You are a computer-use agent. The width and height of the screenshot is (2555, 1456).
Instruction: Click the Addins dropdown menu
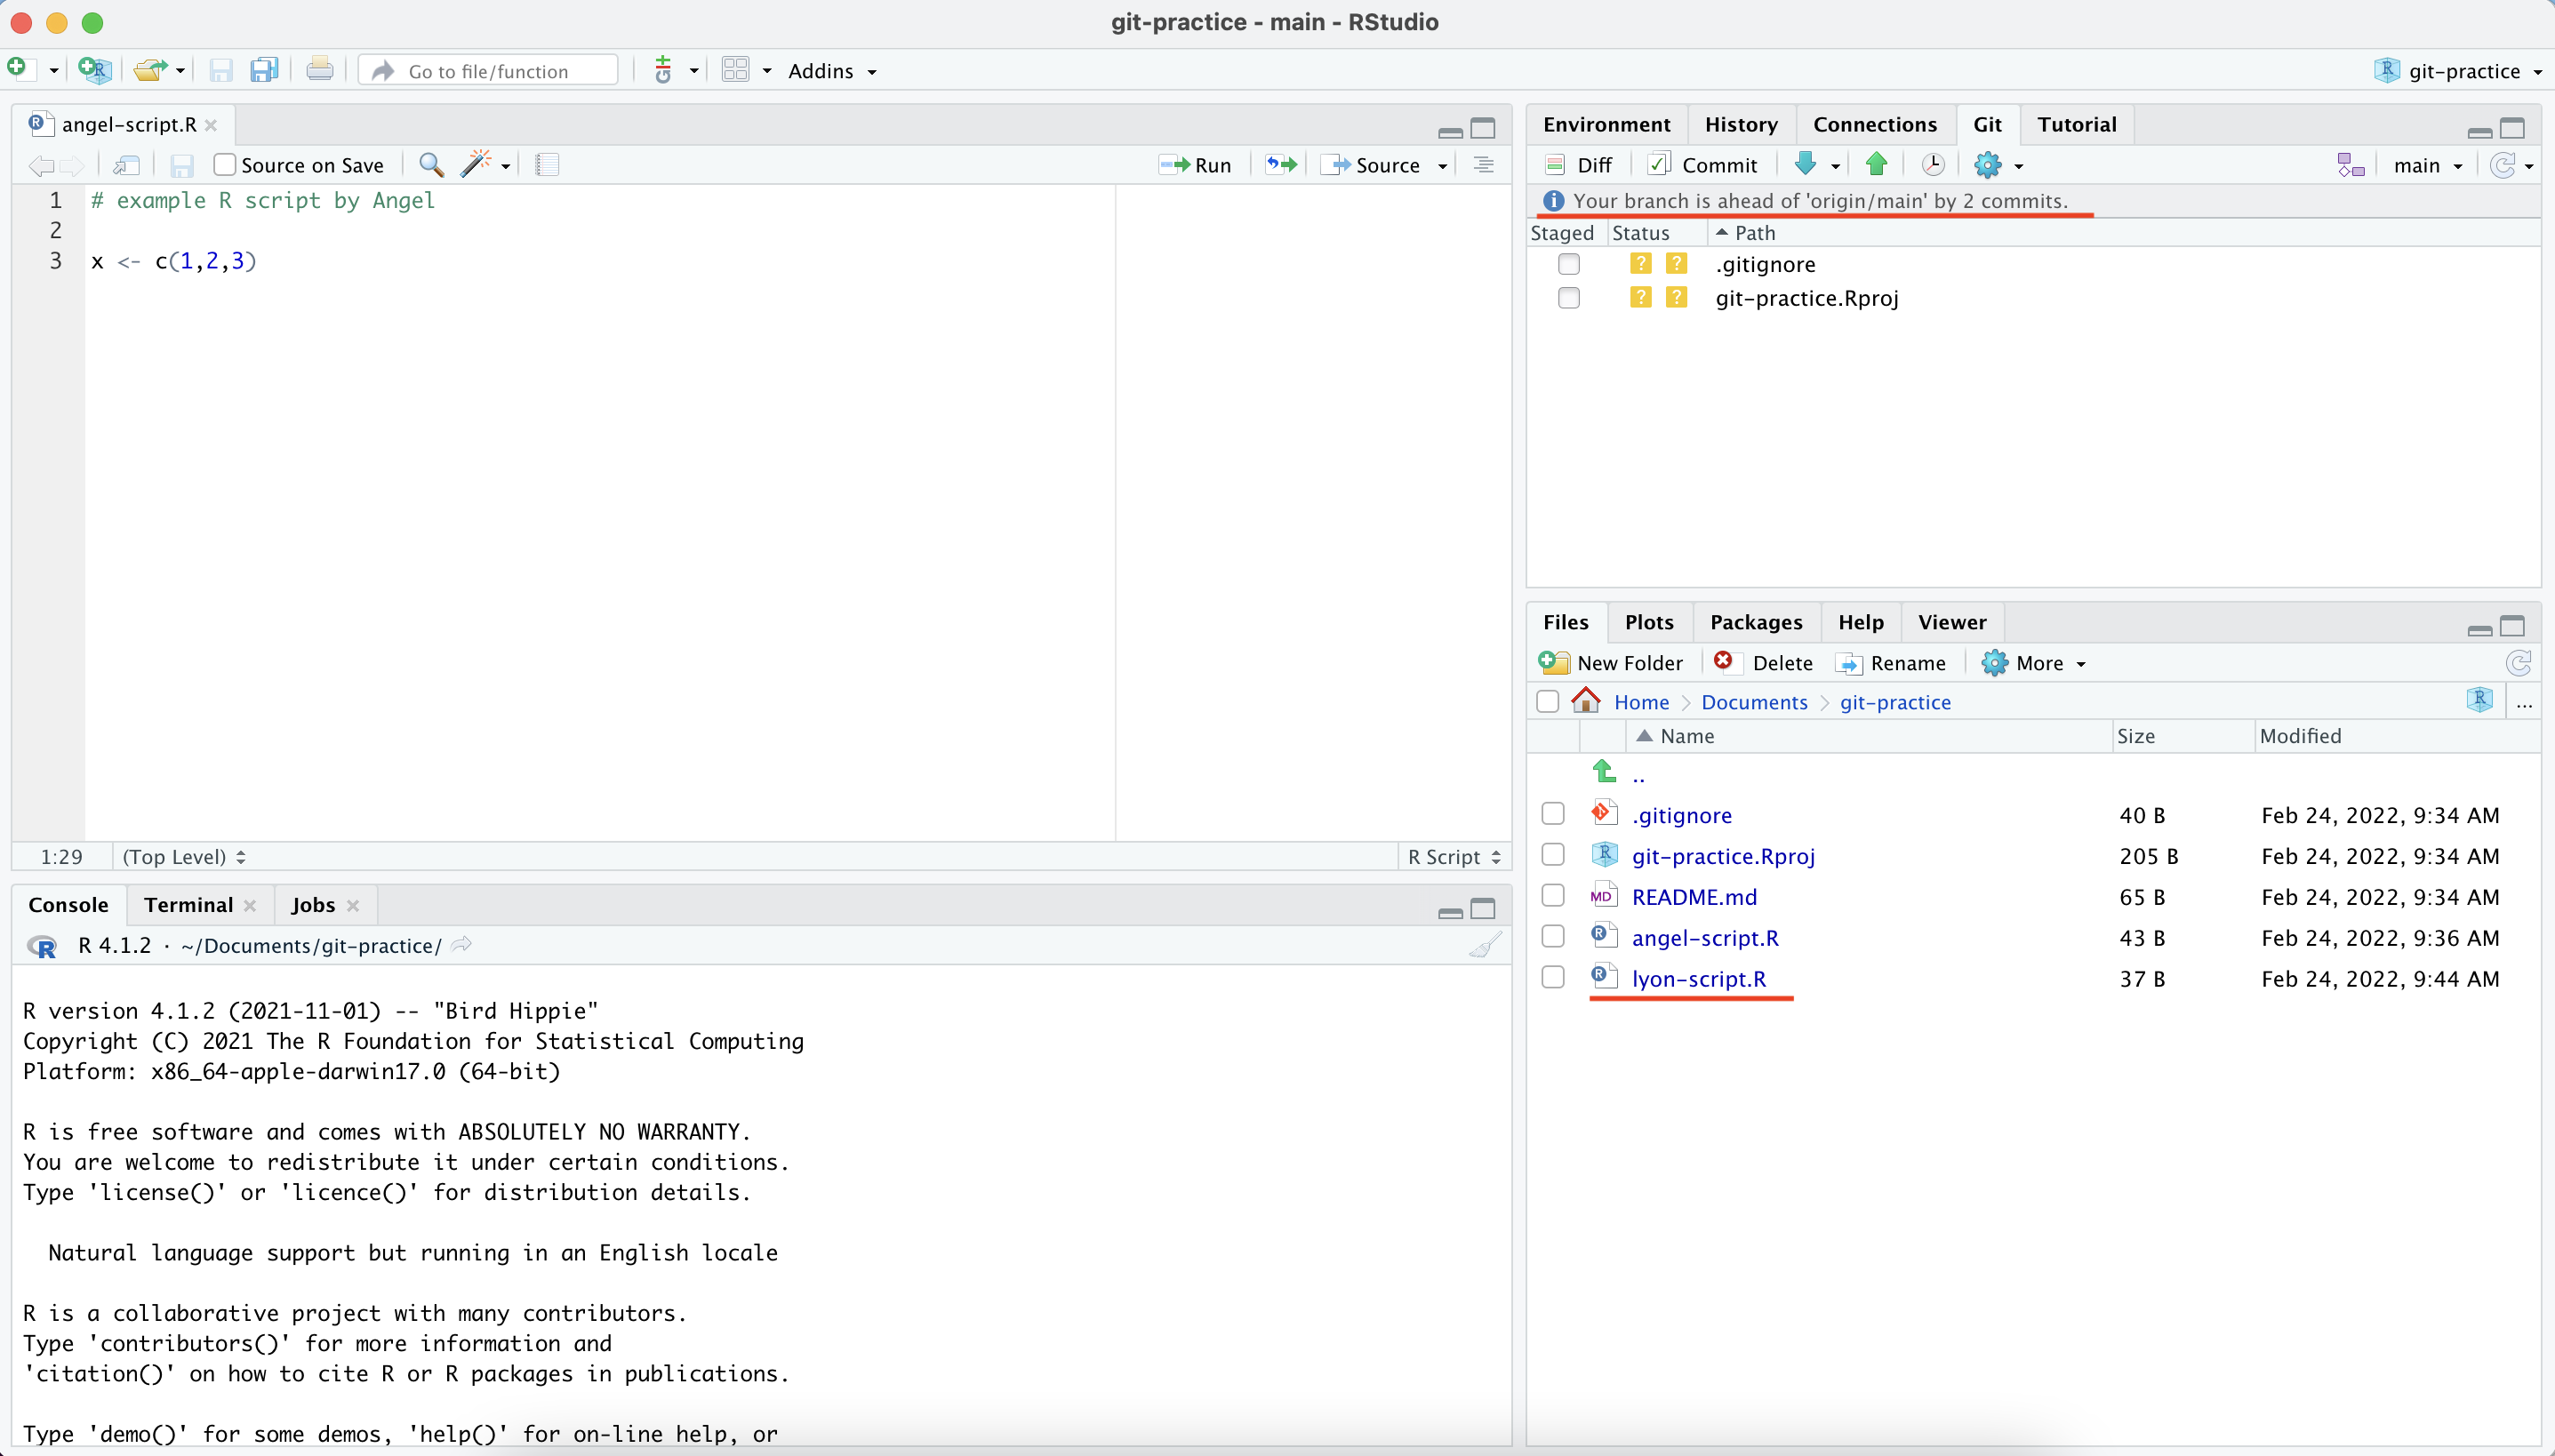[832, 70]
